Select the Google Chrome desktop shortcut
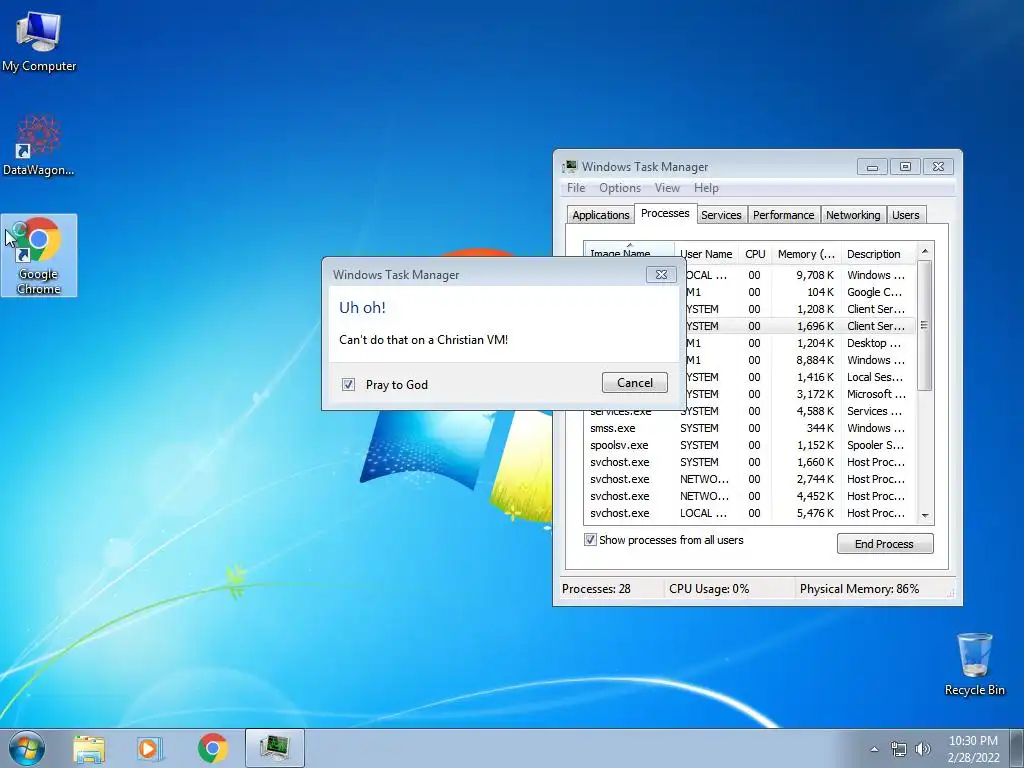Screen dimensions: 1024x768 pyautogui.click(x=39, y=255)
